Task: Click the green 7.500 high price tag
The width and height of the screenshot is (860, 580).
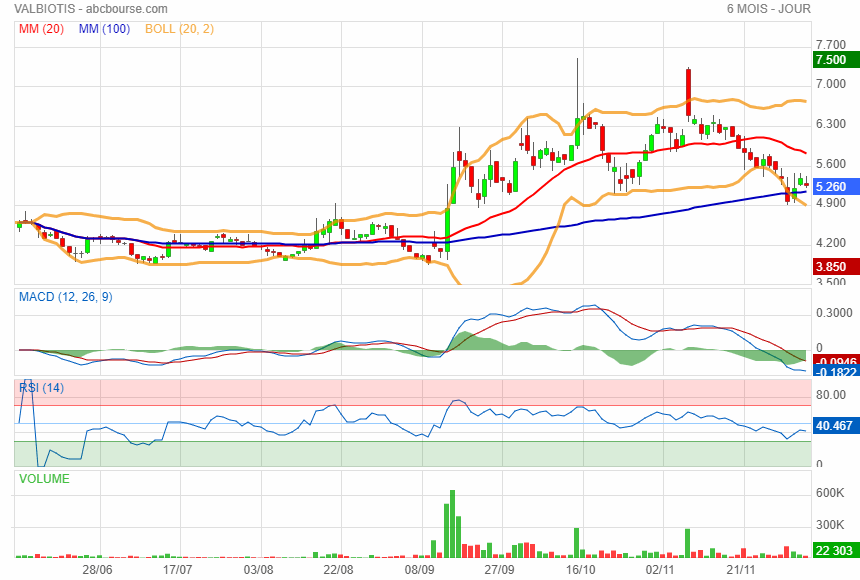Action: [836, 60]
